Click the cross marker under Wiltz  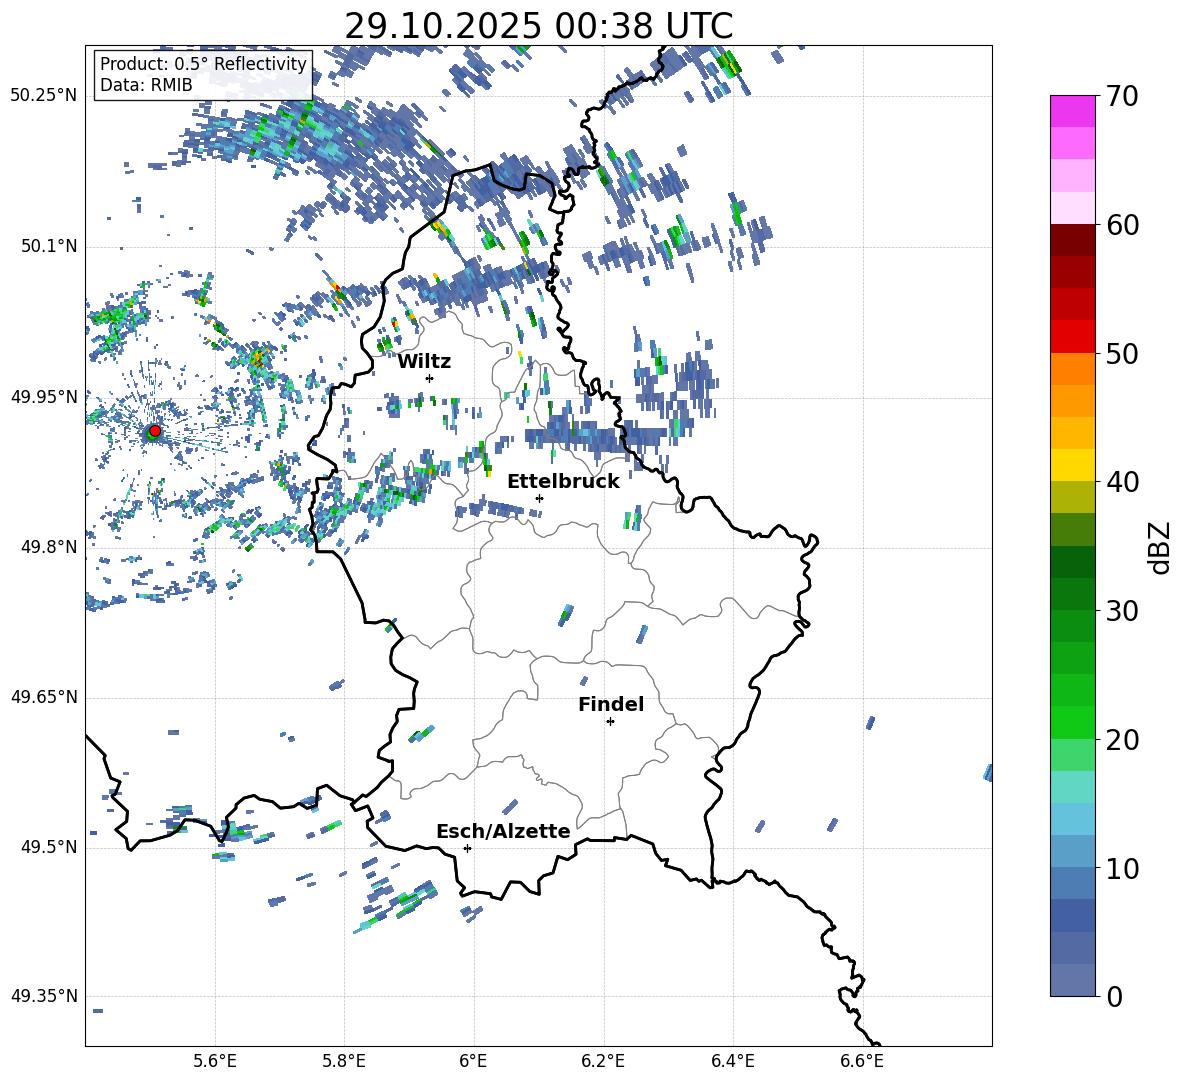tap(430, 378)
